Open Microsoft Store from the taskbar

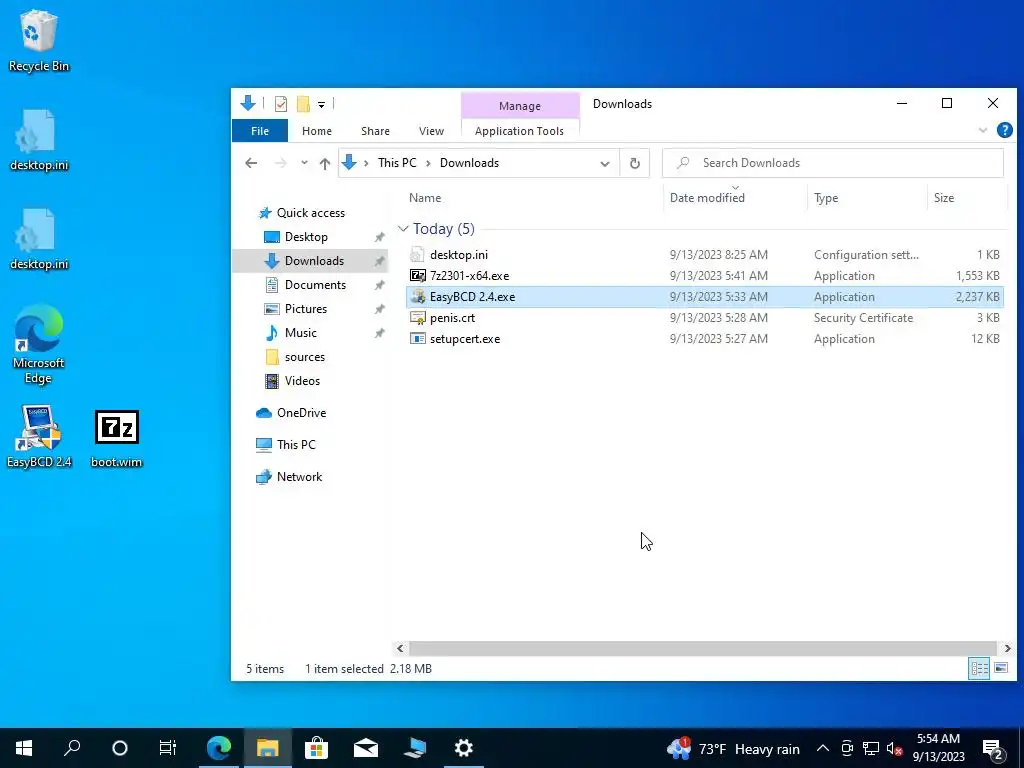[316, 748]
